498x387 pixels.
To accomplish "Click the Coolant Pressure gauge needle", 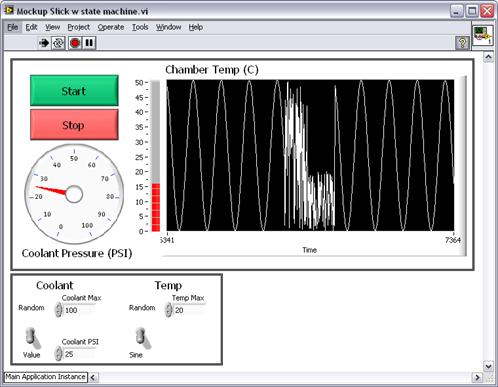I will pyautogui.click(x=52, y=190).
